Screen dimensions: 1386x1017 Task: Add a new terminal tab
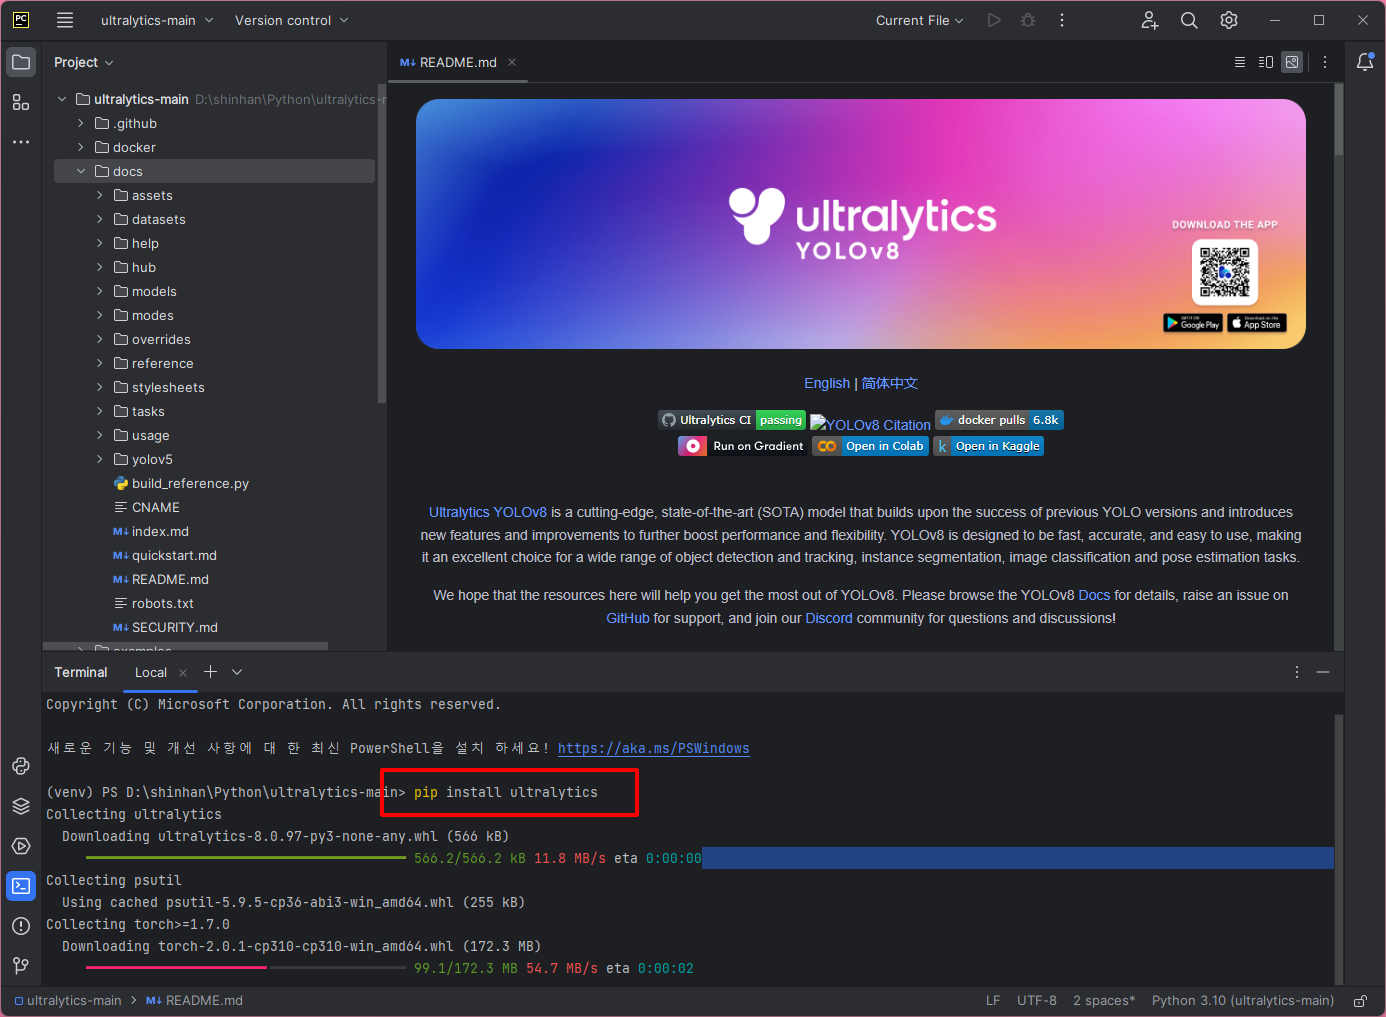tap(210, 672)
